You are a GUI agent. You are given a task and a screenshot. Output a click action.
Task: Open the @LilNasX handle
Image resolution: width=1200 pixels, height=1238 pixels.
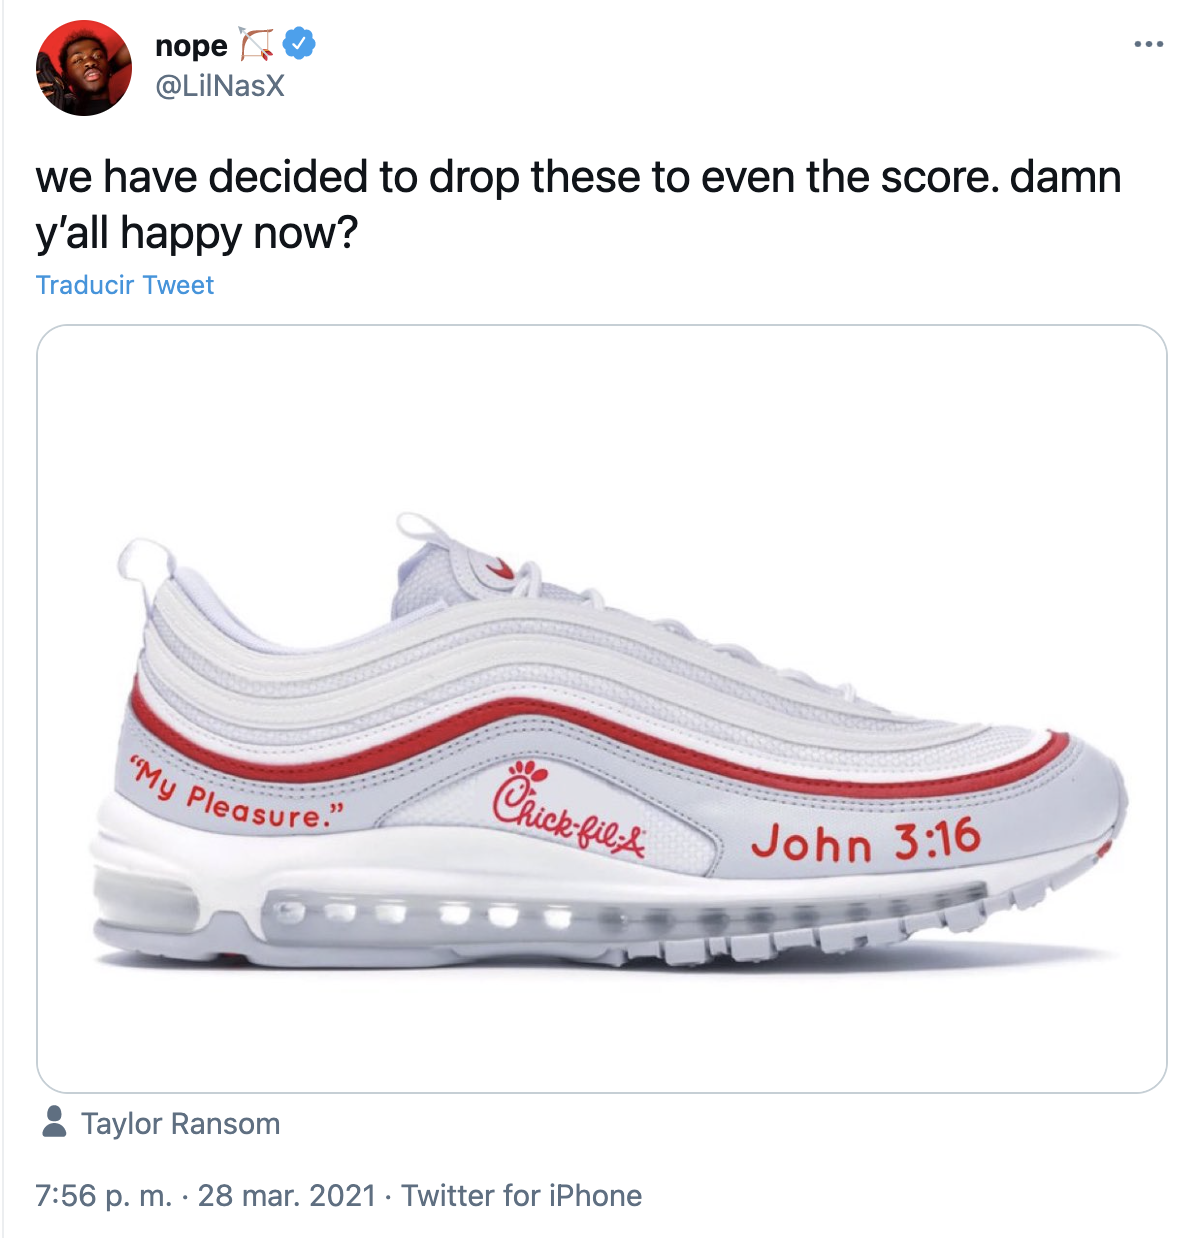(220, 86)
